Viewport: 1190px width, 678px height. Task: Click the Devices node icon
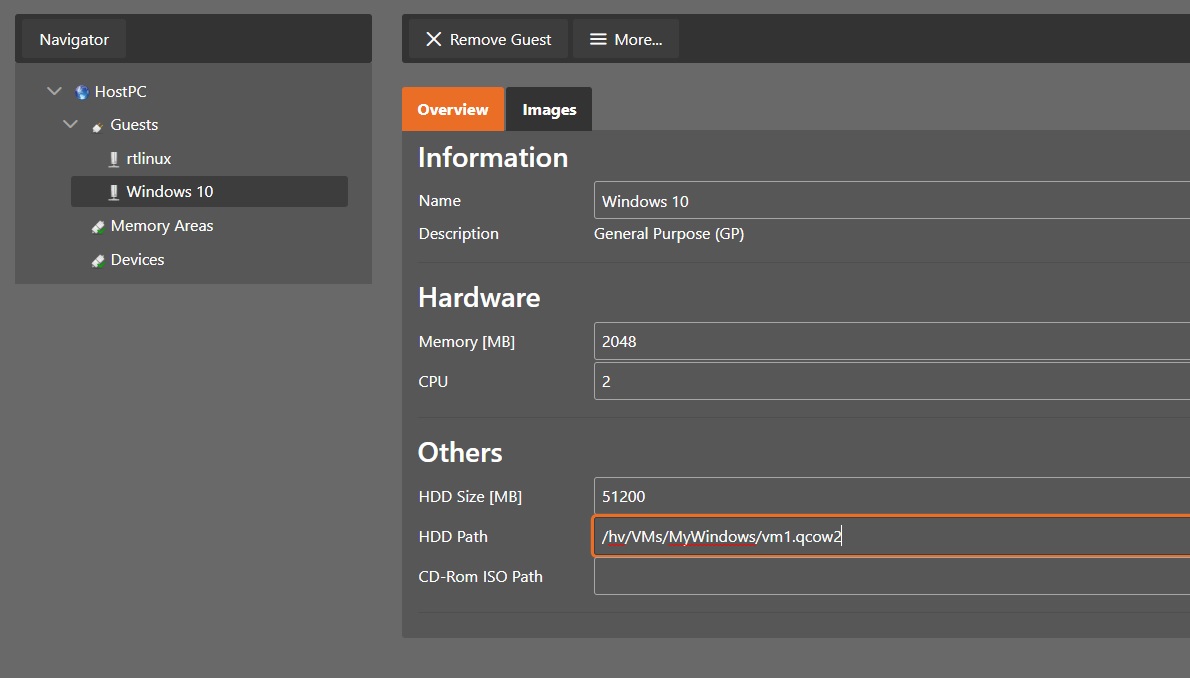click(x=98, y=260)
